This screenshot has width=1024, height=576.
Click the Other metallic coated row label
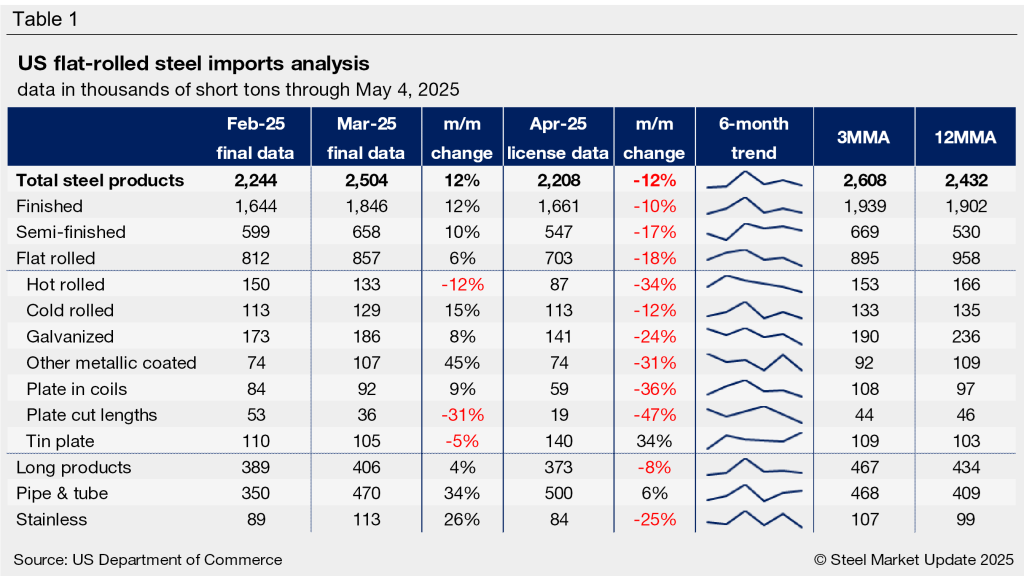point(111,362)
